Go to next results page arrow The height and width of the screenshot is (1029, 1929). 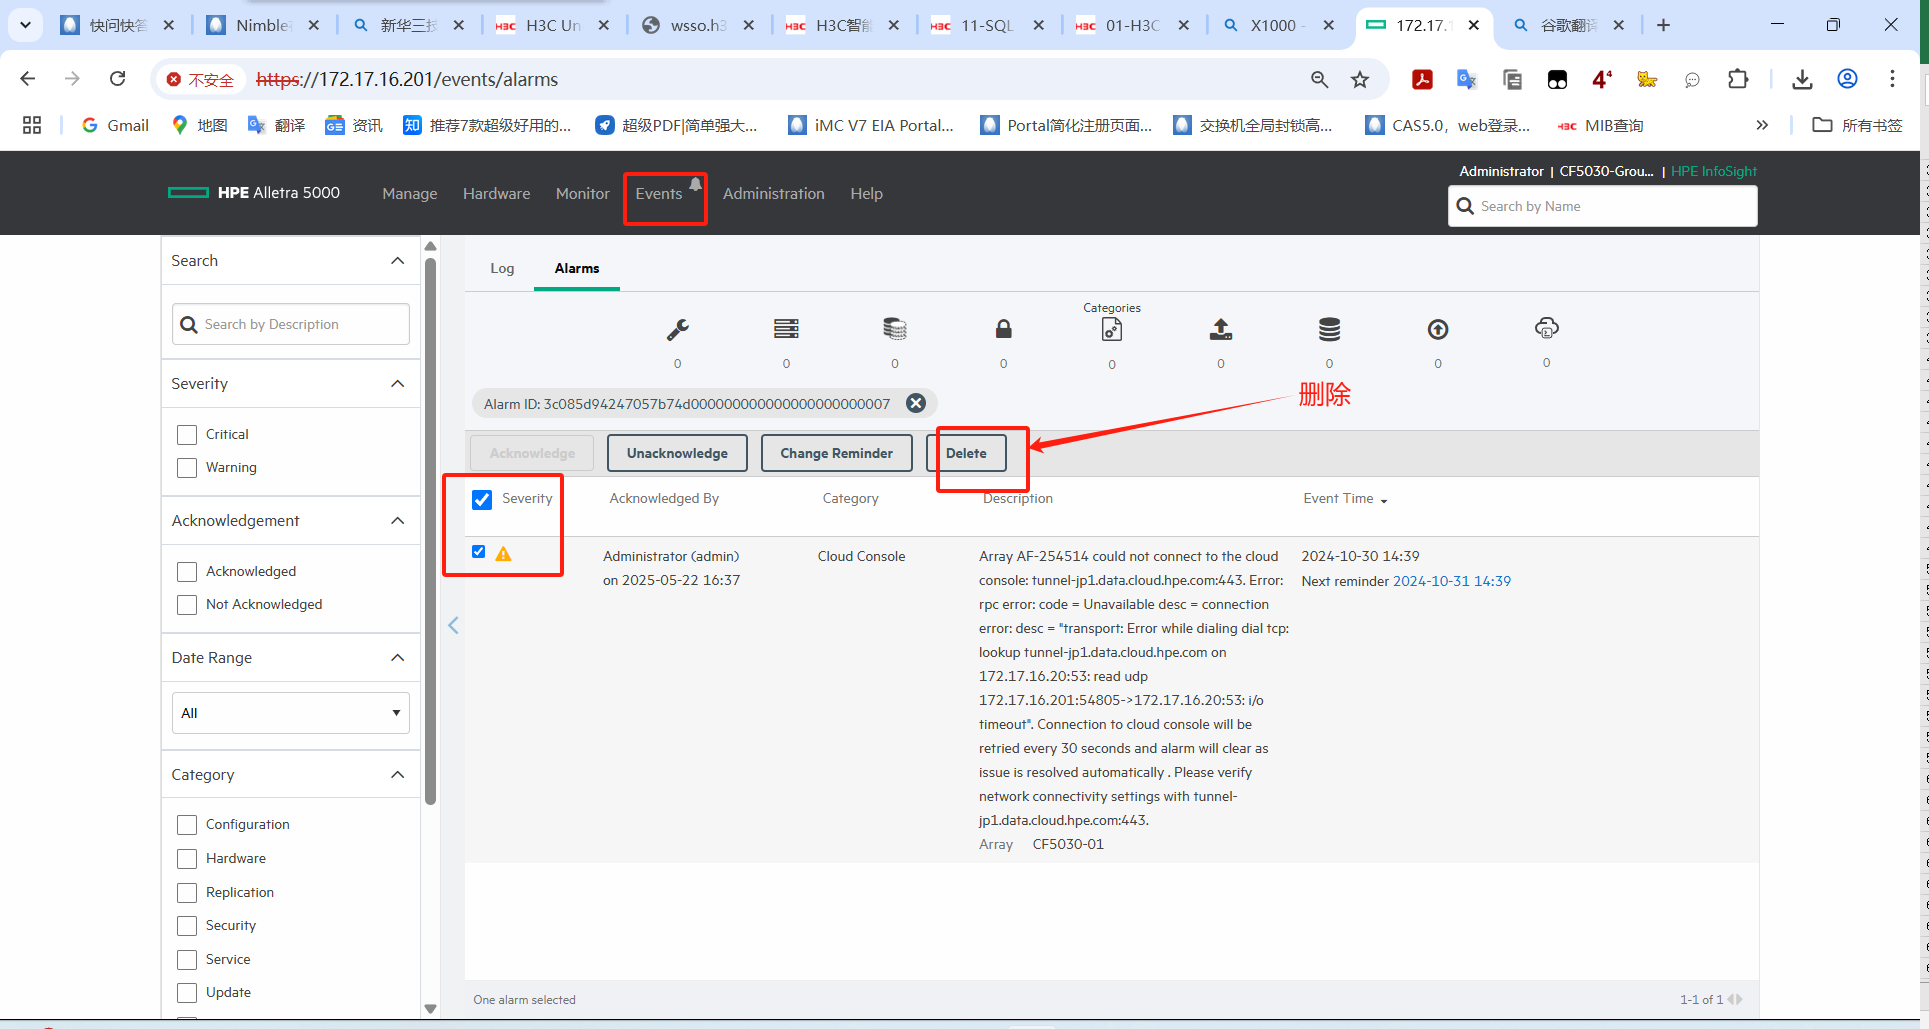coord(1740,999)
